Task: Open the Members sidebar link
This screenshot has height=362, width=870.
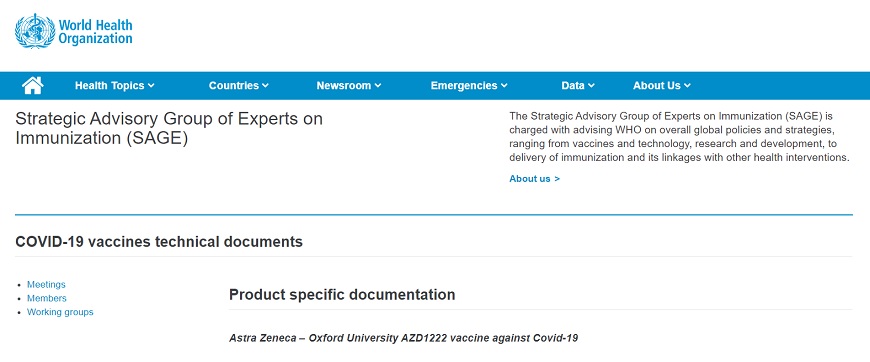Action: click(47, 298)
